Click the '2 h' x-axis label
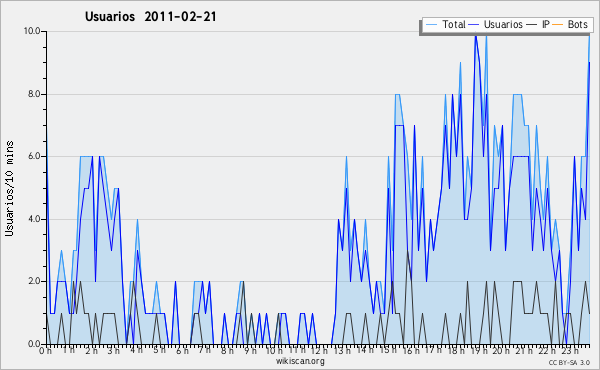The width and height of the screenshot is (600, 370). pos(91,350)
